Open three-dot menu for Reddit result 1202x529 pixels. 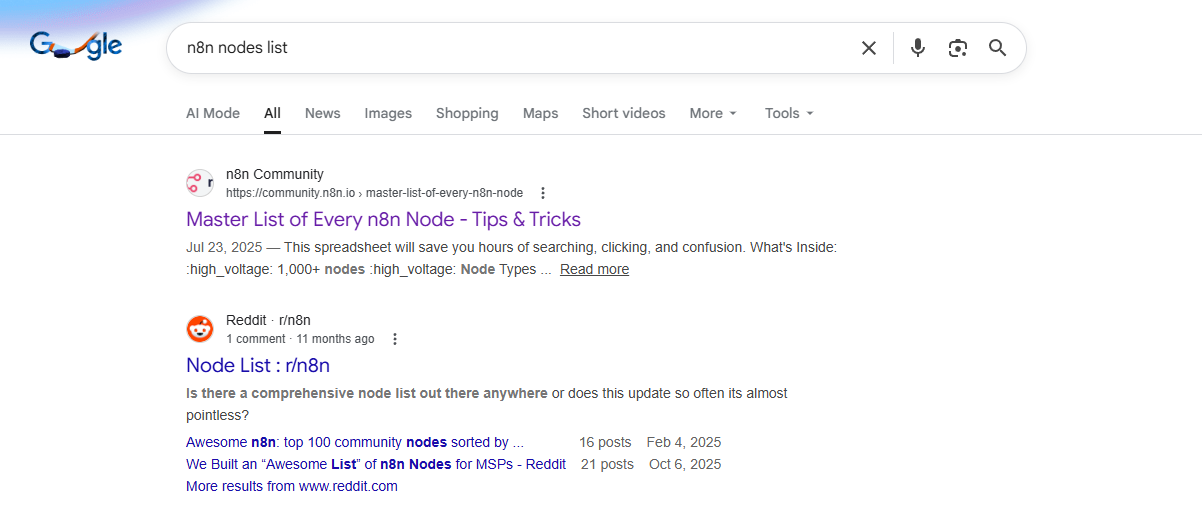pyautogui.click(x=395, y=339)
